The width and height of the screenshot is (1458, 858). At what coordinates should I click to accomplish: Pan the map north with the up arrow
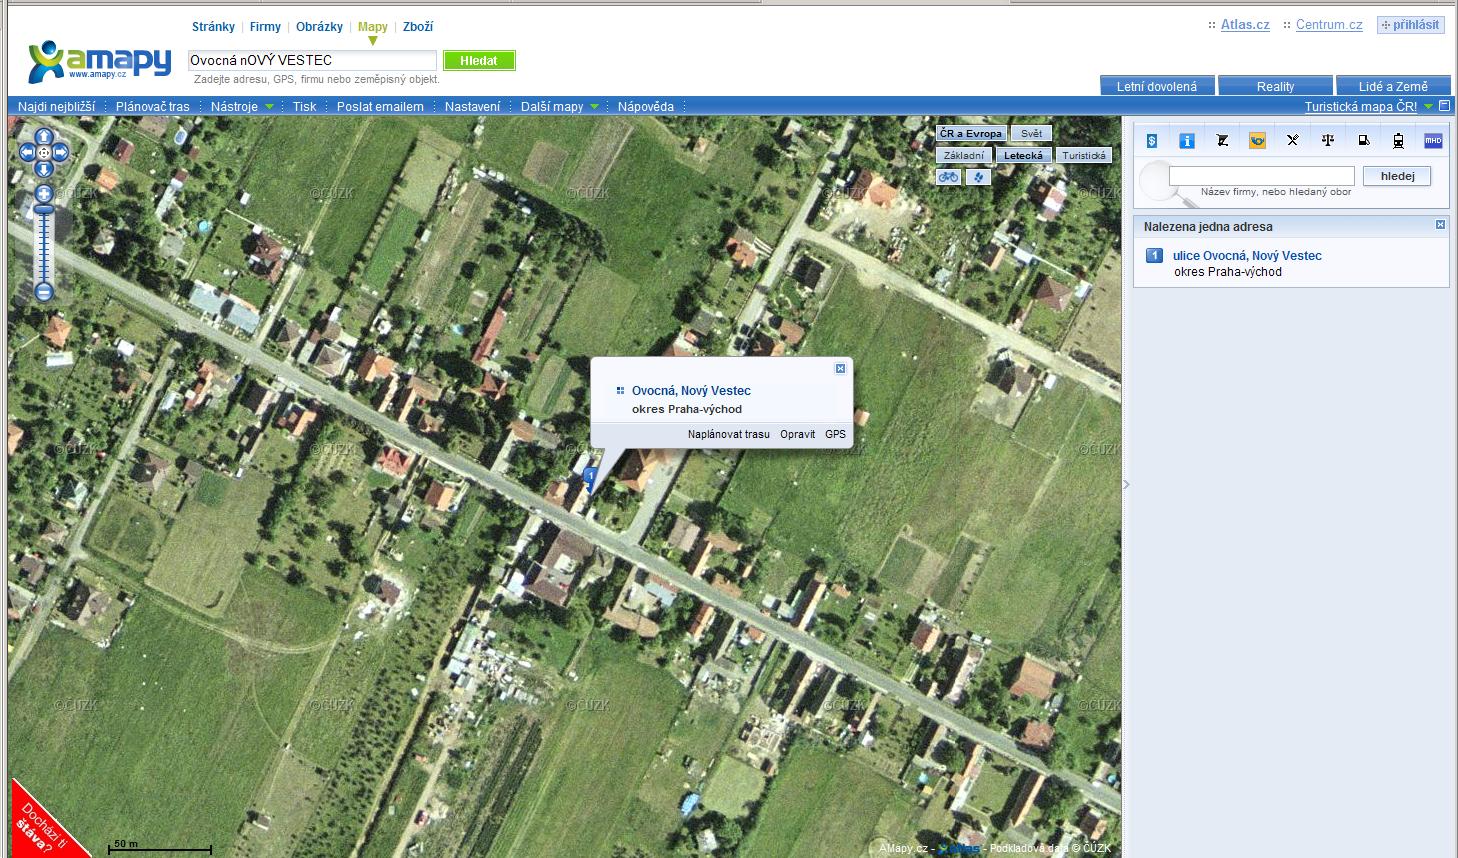pyautogui.click(x=44, y=135)
